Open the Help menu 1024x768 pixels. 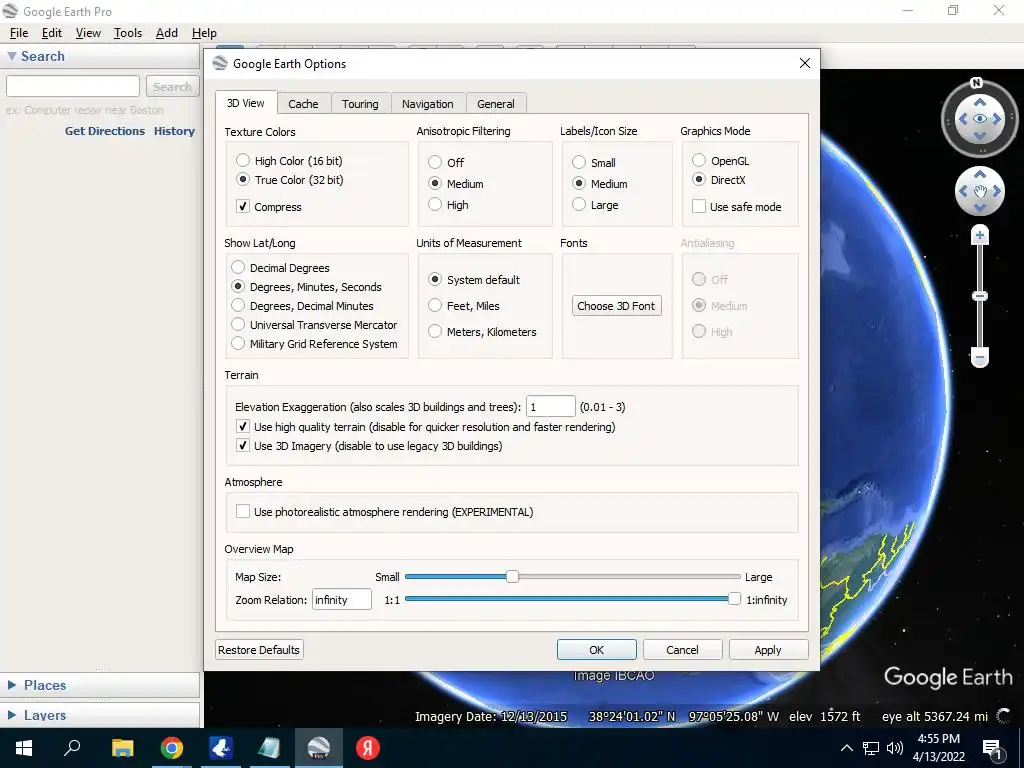(204, 33)
